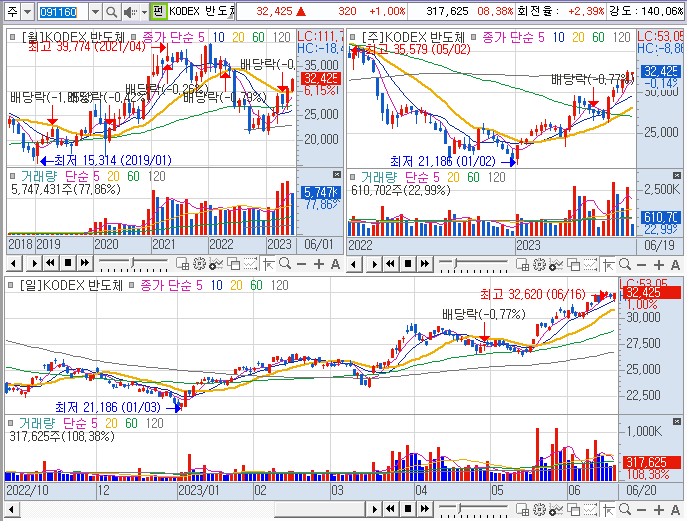Click magnifier zoom icon in weekly chart toolbar

(625, 265)
